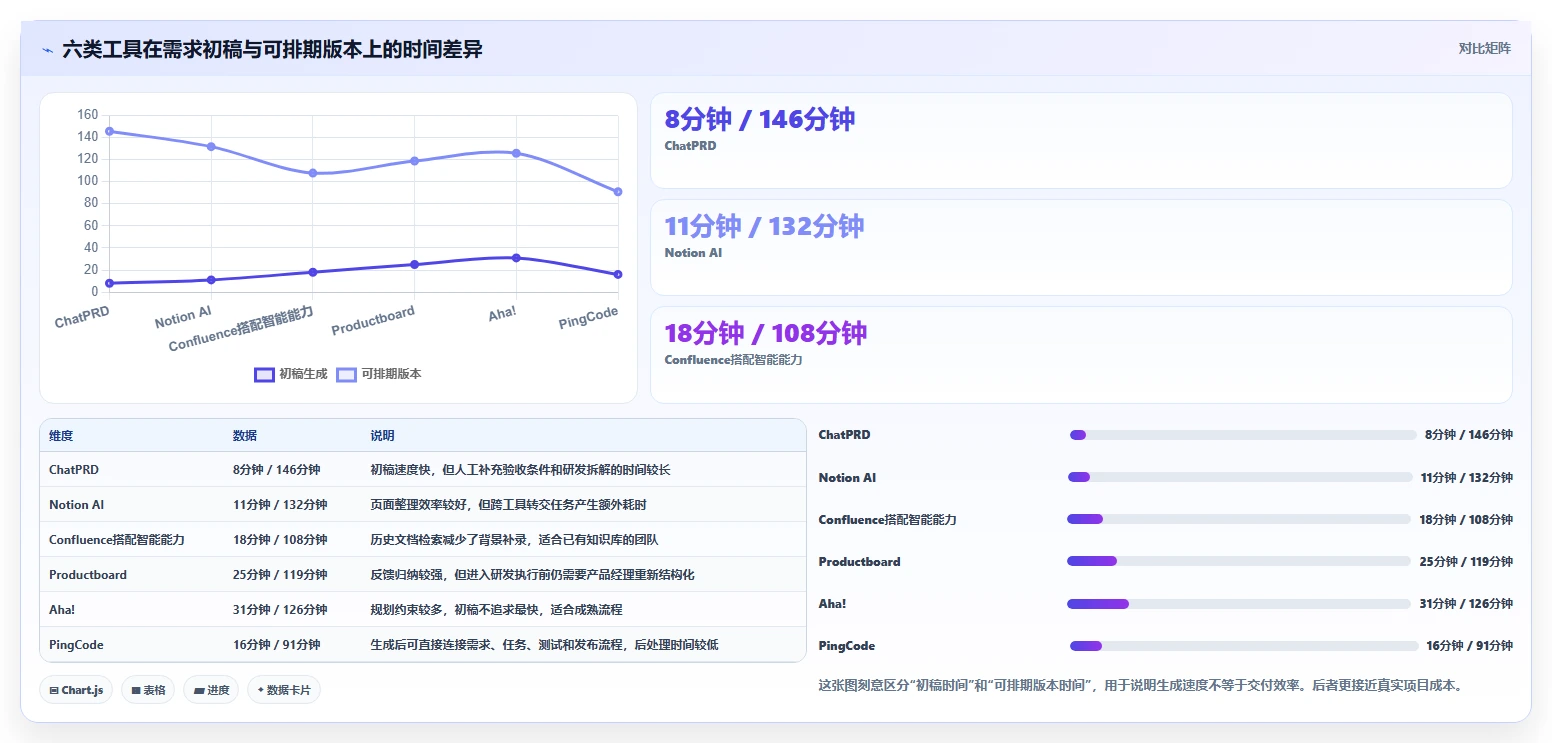Click the 可排期版本 data point for Aha!
Screen dimensions: 1552x743
tap(516, 153)
